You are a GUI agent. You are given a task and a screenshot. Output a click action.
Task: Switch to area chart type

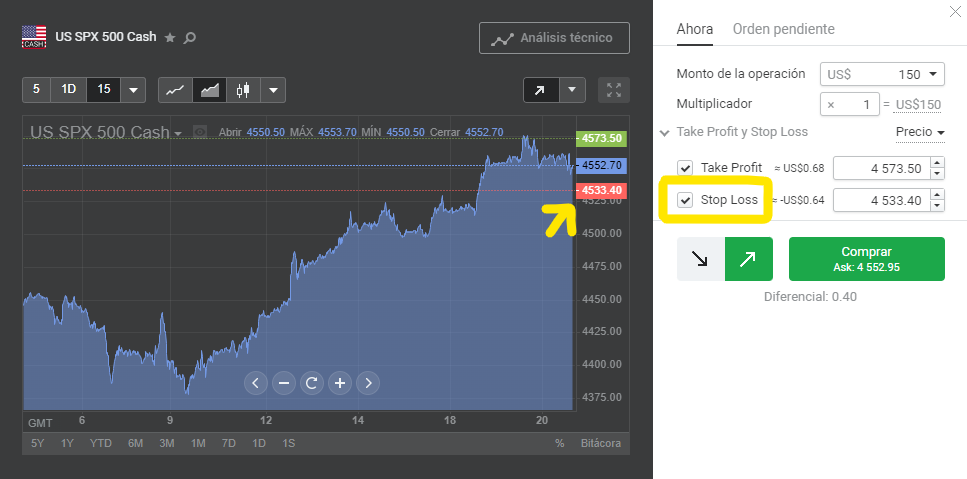click(x=210, y=90)
